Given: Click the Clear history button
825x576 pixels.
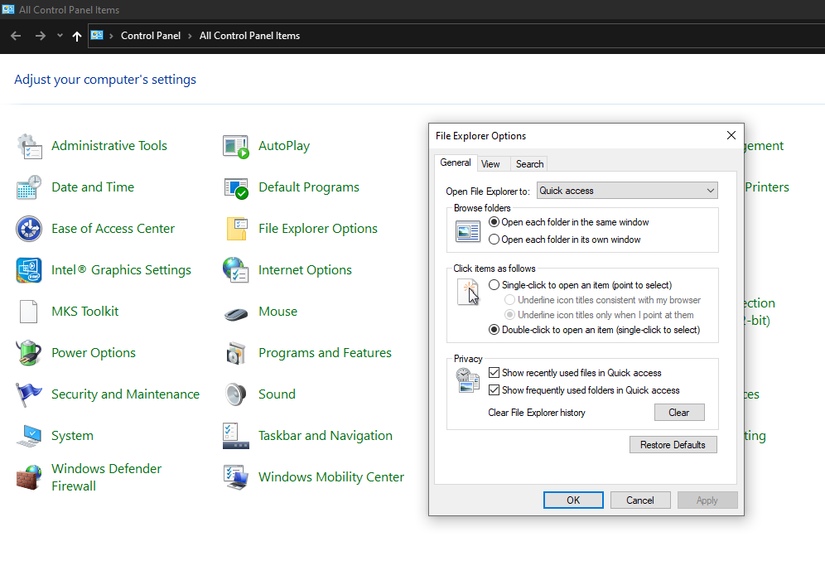Looking at the screenshot, I should point(679,412).
